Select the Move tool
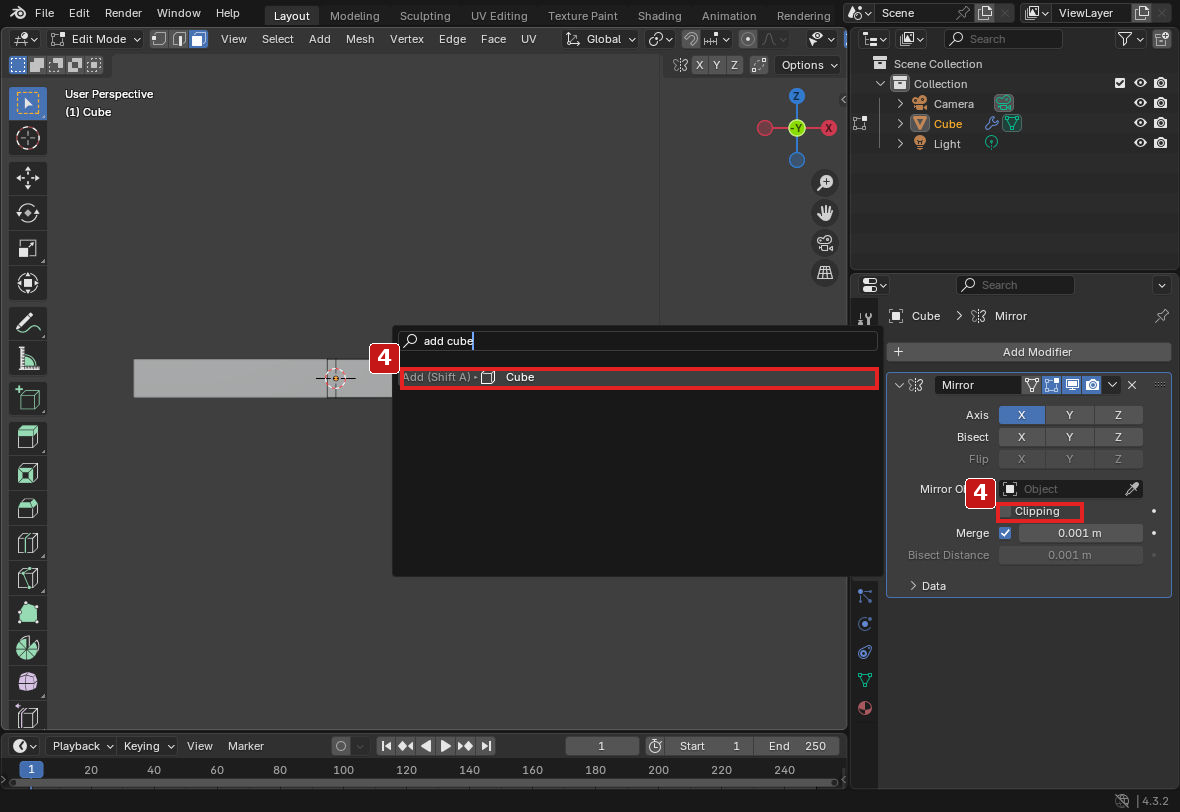1180x812 pixels. tap(28, 178)
